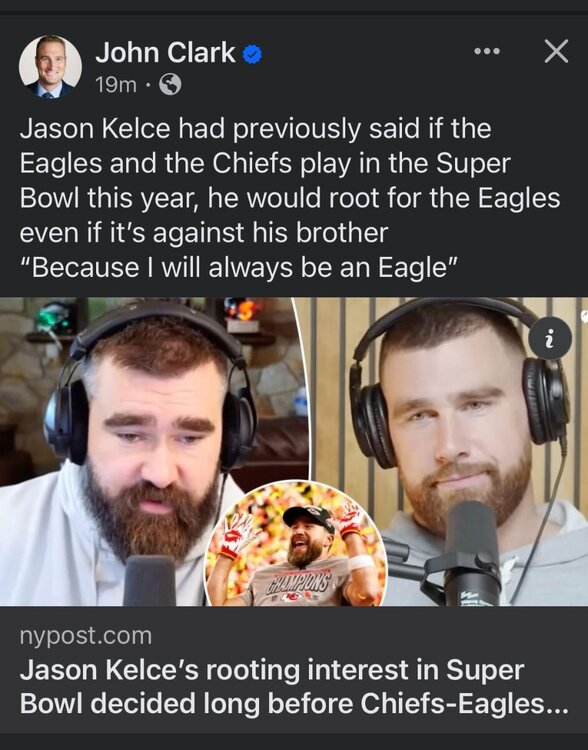
Task: Open John Clark's profile picture
Action: click(x=50, y=67)
